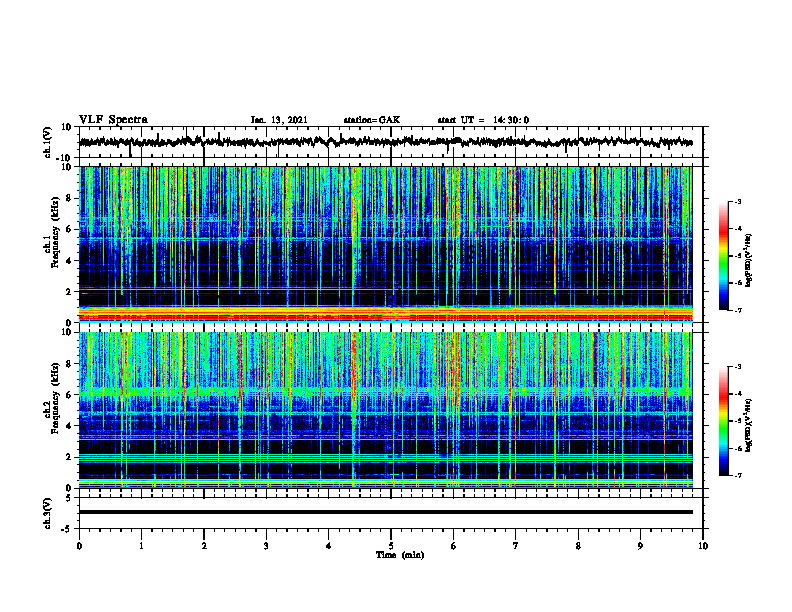Click the "8" minute tick on the time axis

click(578, 546)
